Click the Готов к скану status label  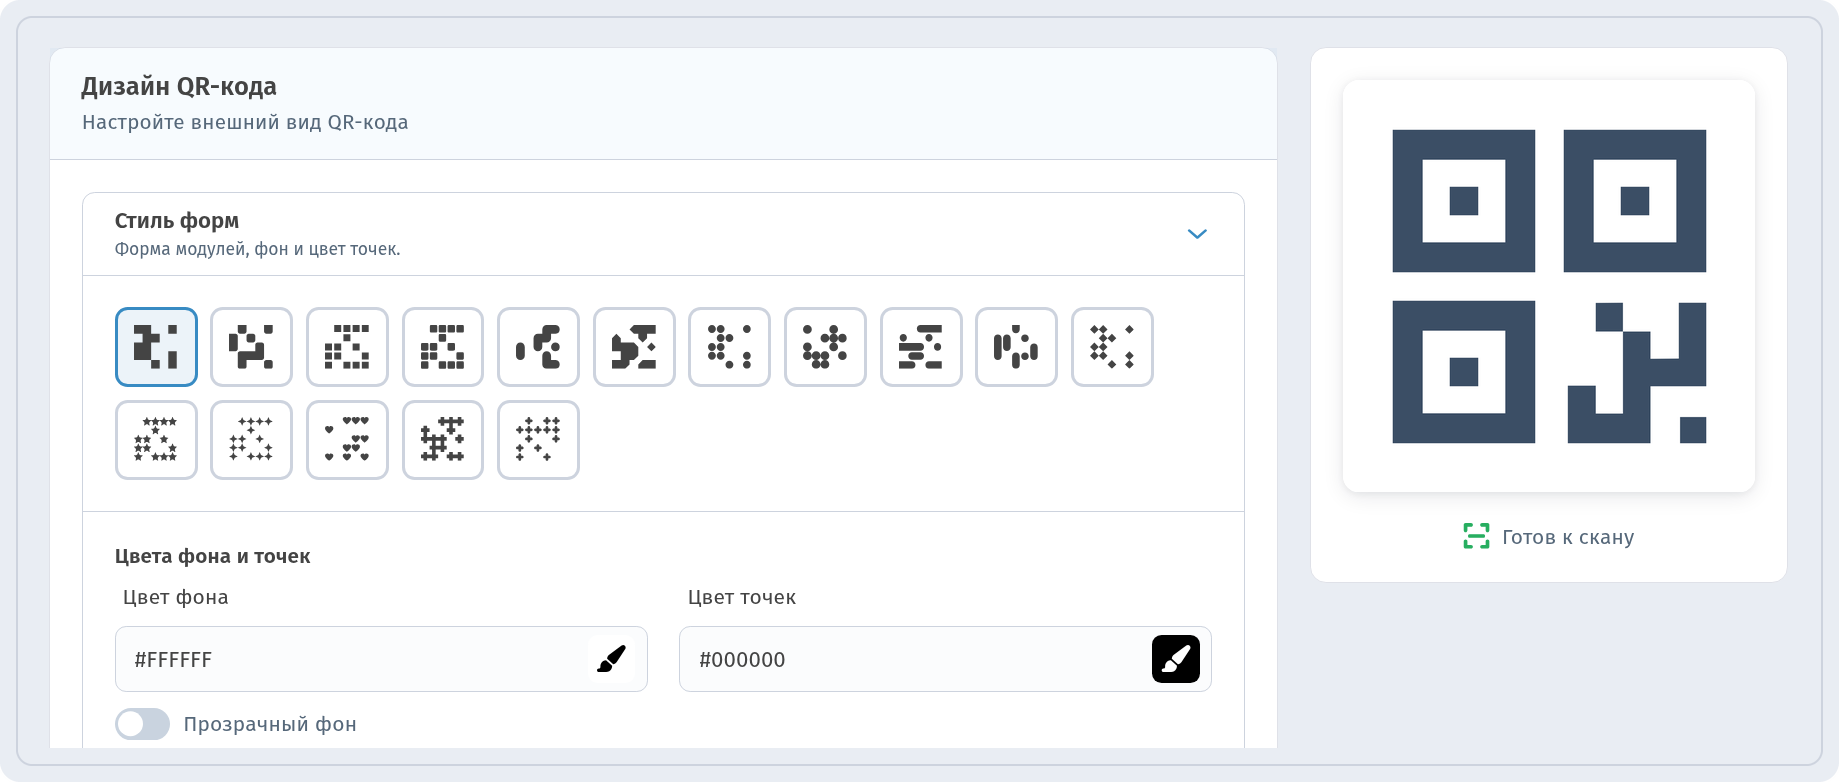click(1568, 537)
